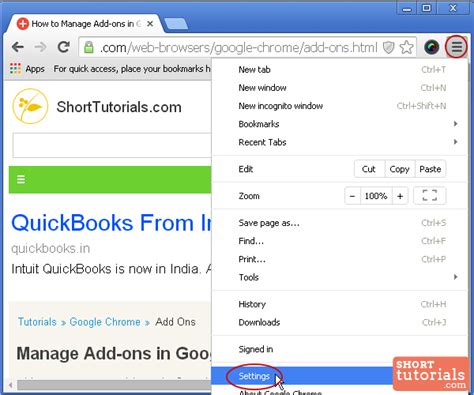The width and height of the screenshot is (474, 395).
Task: Bookmark this page with star icon
Action: point(406,47)
